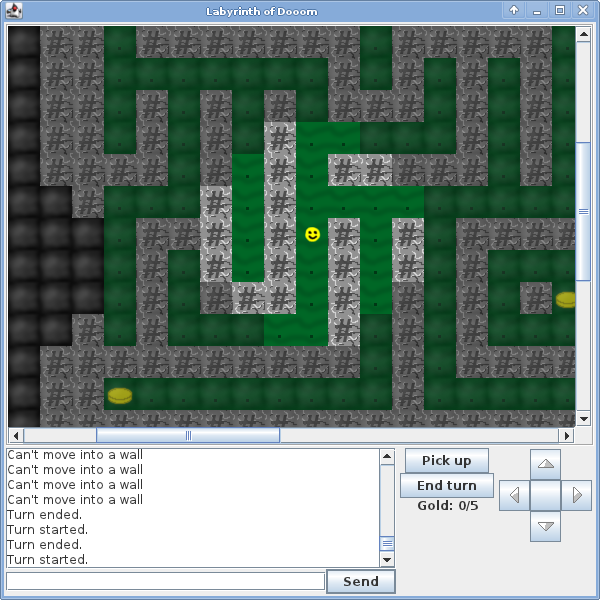Click the up arrow movement button
600x600 pixels.
point(545,465)
